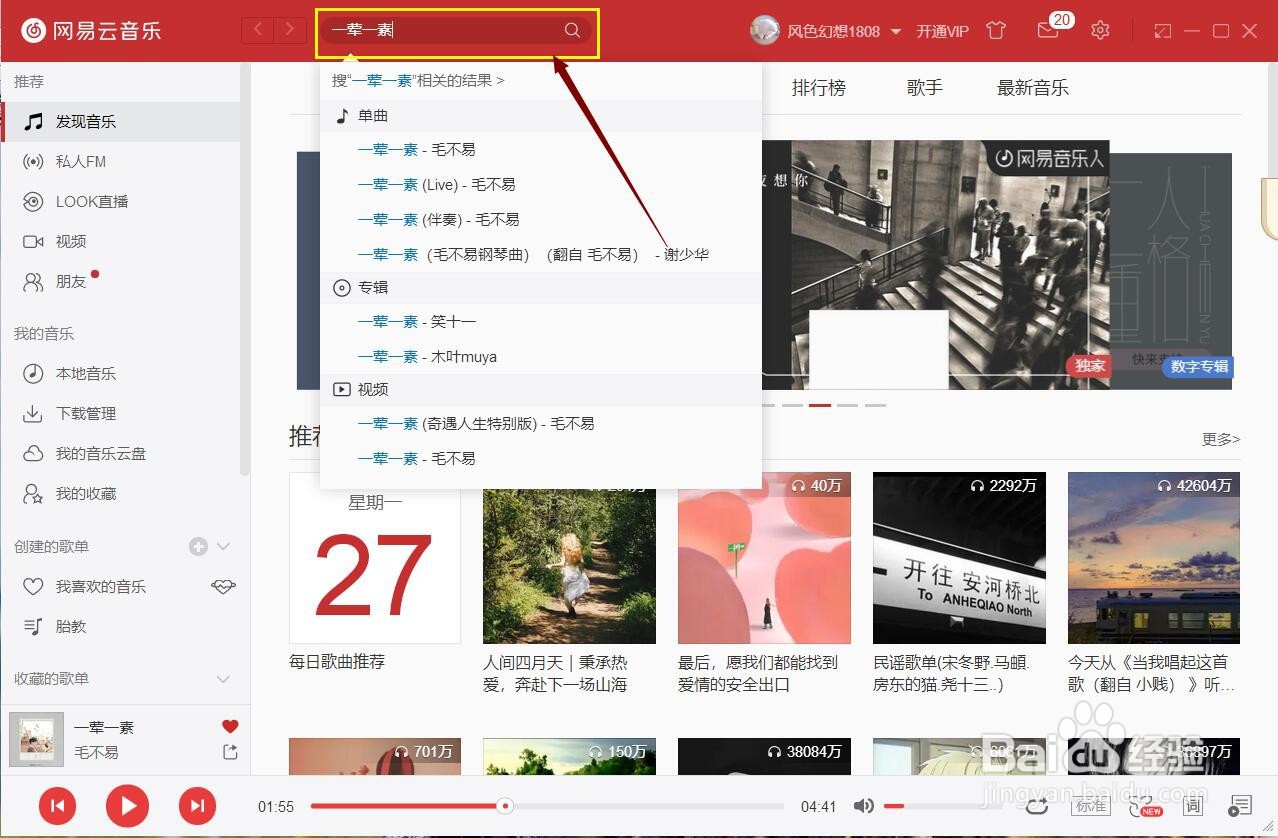1278x838 pixels.
Task: Switch to the 歌手 tab
Action: click(925, 87)
